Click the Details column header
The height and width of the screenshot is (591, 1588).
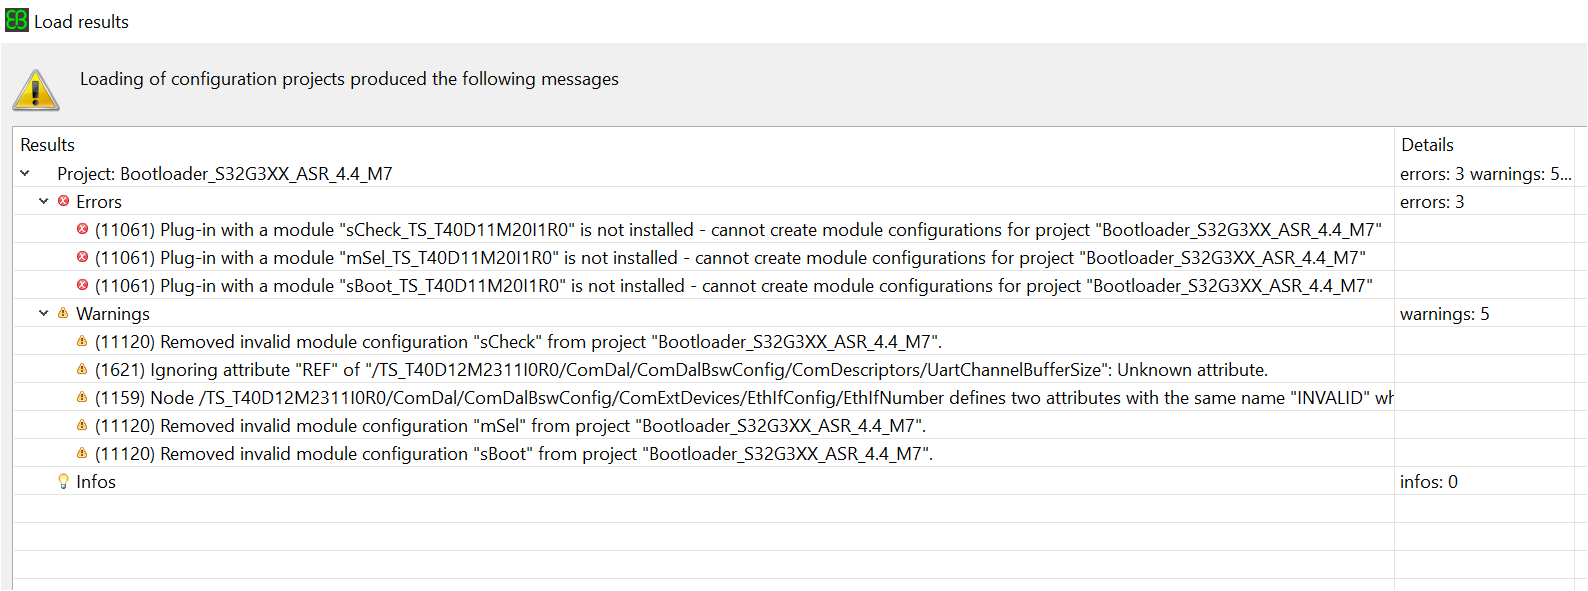[x=1427, y=144]
